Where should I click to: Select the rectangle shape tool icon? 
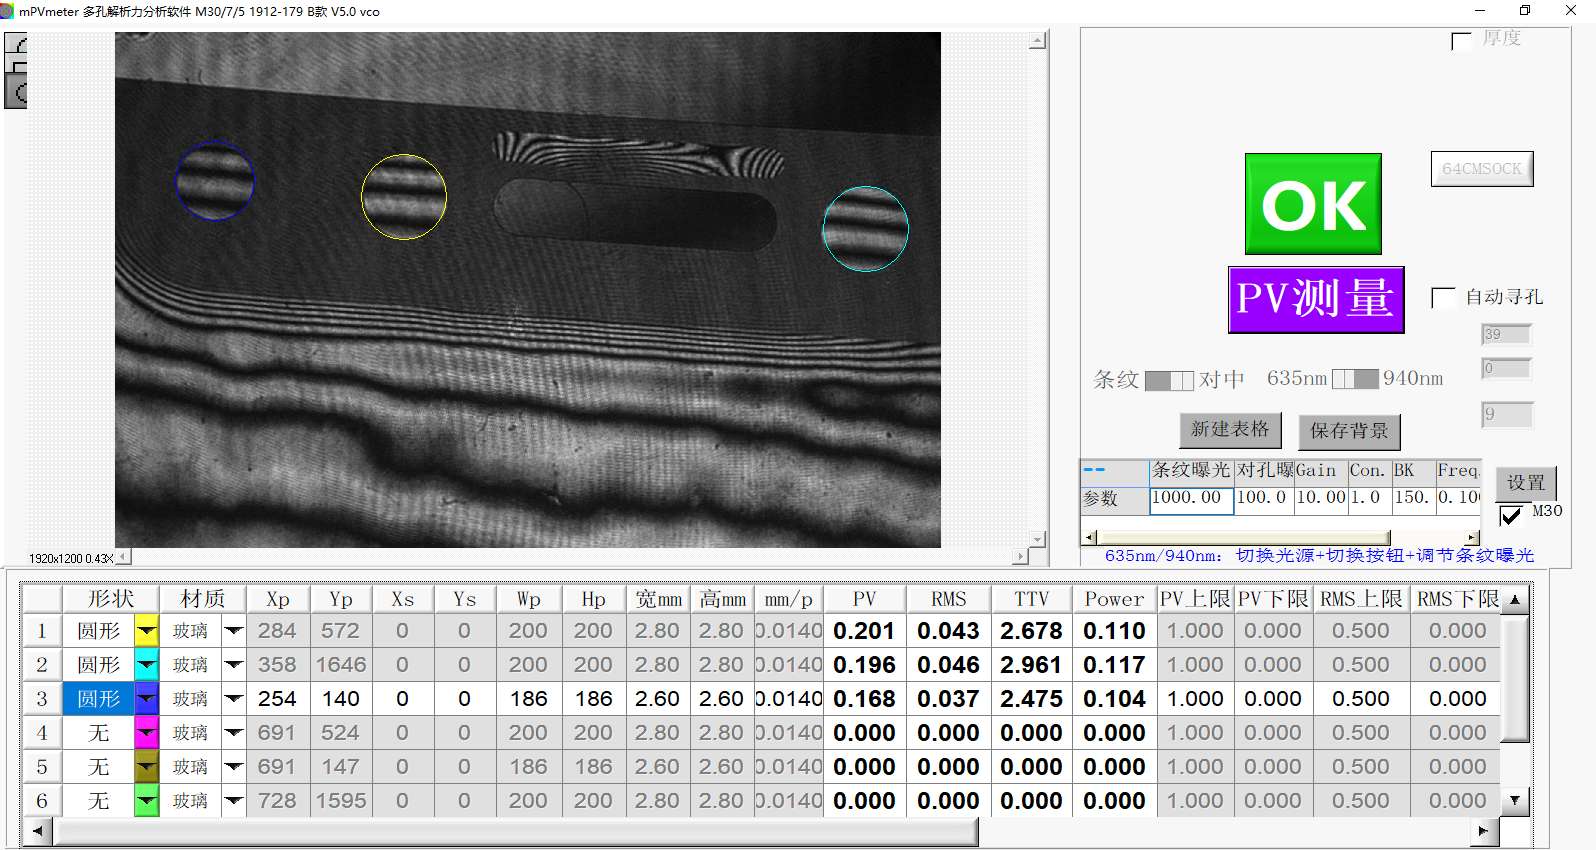(x=16, y=66)
